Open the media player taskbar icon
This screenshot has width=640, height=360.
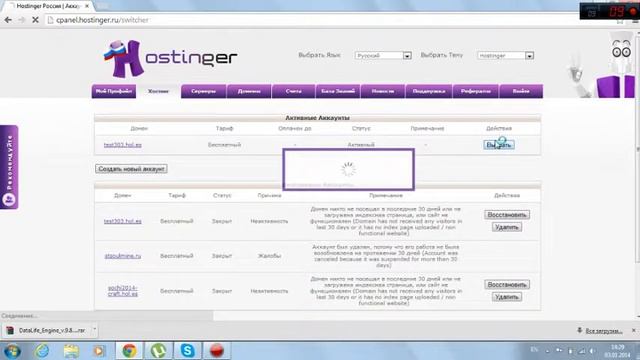pyautogui.click(x=99, y=351)
